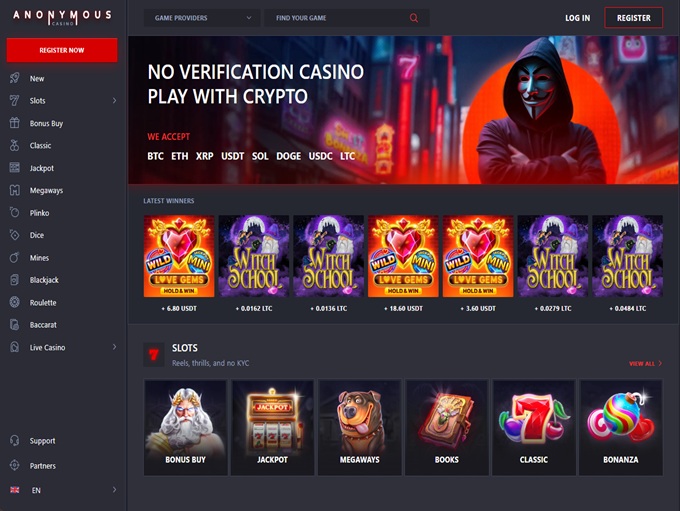
Task: Open the Megaways sidebar icon
Action: pos(15,190)
